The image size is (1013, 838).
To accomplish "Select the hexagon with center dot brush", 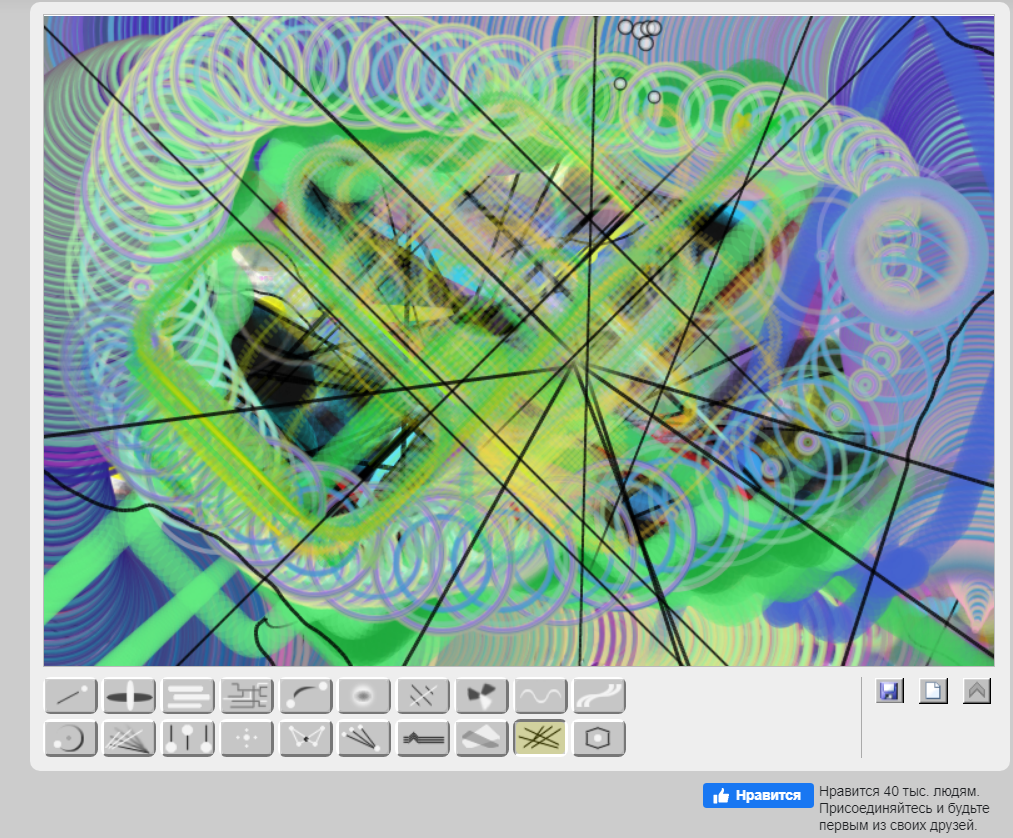I will pyautogui.click(x=599, y=738).
